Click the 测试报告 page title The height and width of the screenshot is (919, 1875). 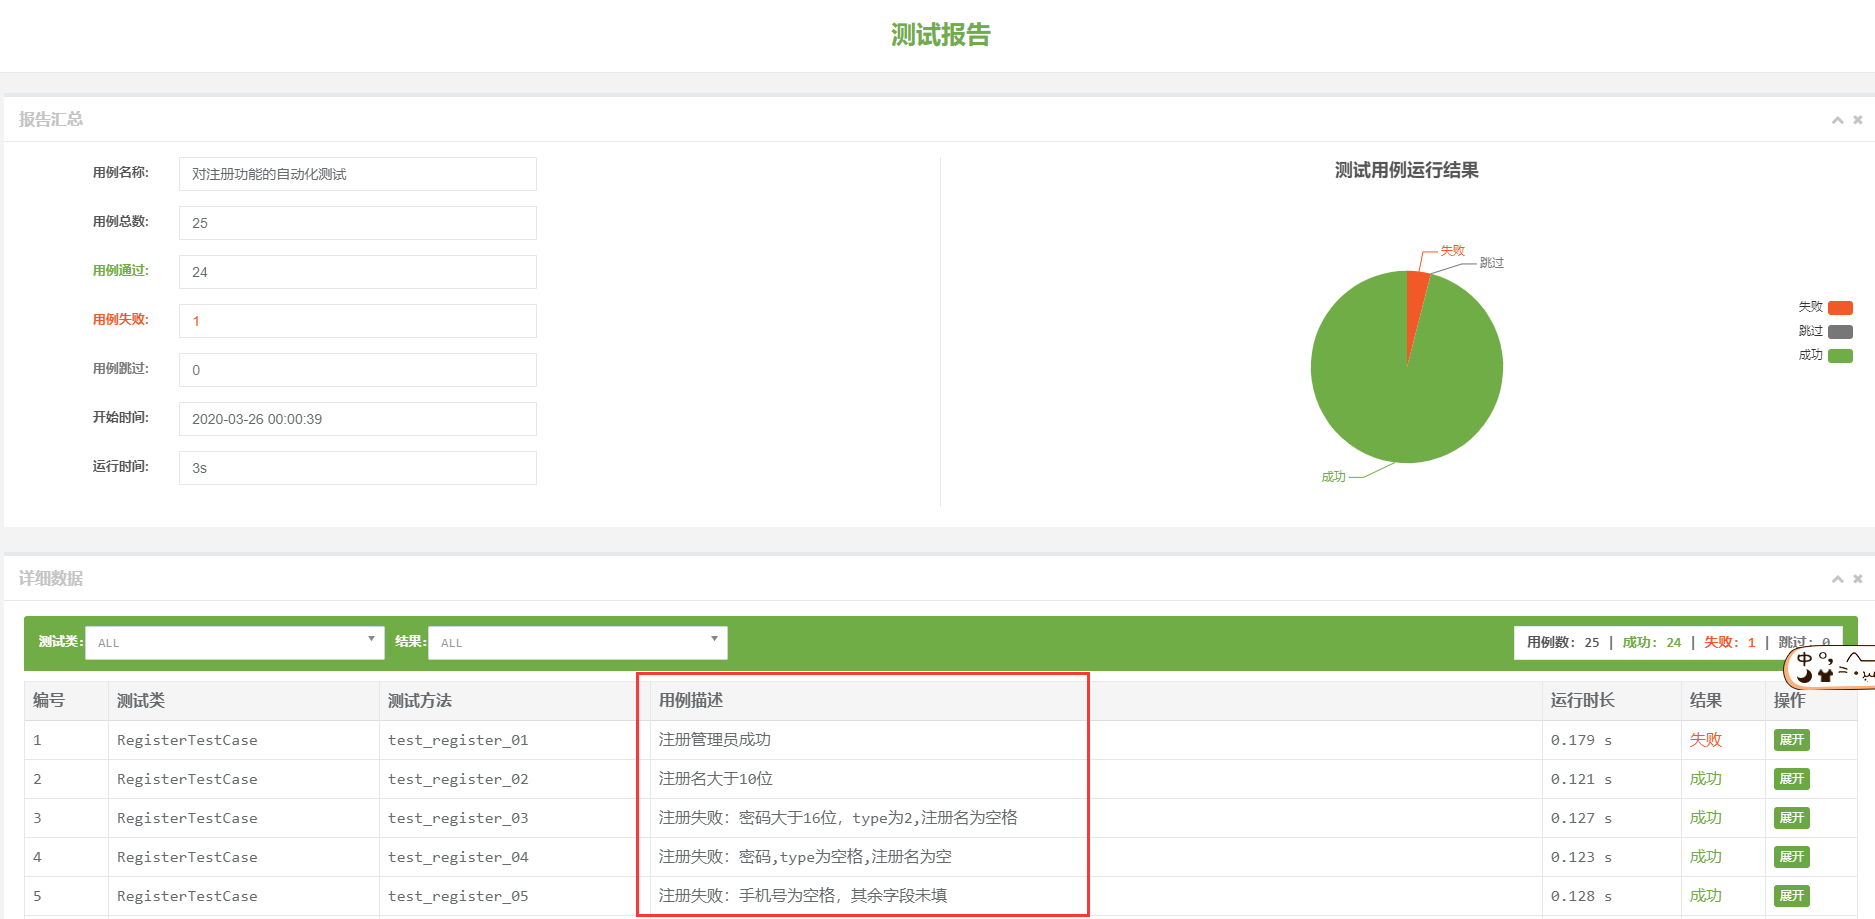click(940, 35)
